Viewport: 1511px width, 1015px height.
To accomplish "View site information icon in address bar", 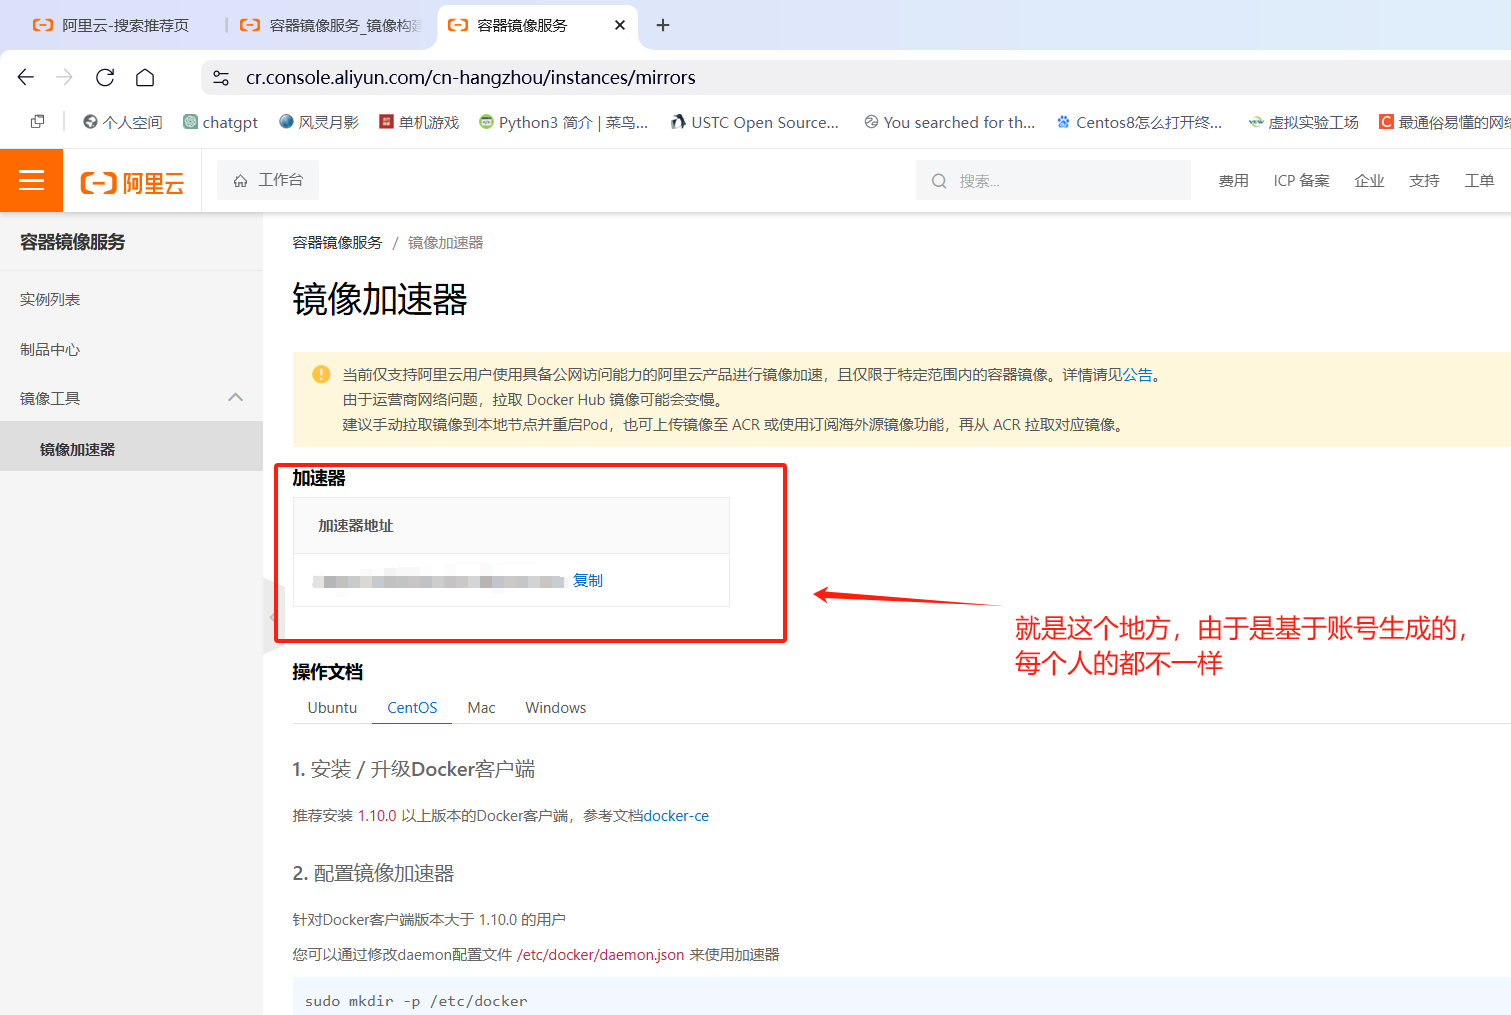I will click(x=221, y=78).
